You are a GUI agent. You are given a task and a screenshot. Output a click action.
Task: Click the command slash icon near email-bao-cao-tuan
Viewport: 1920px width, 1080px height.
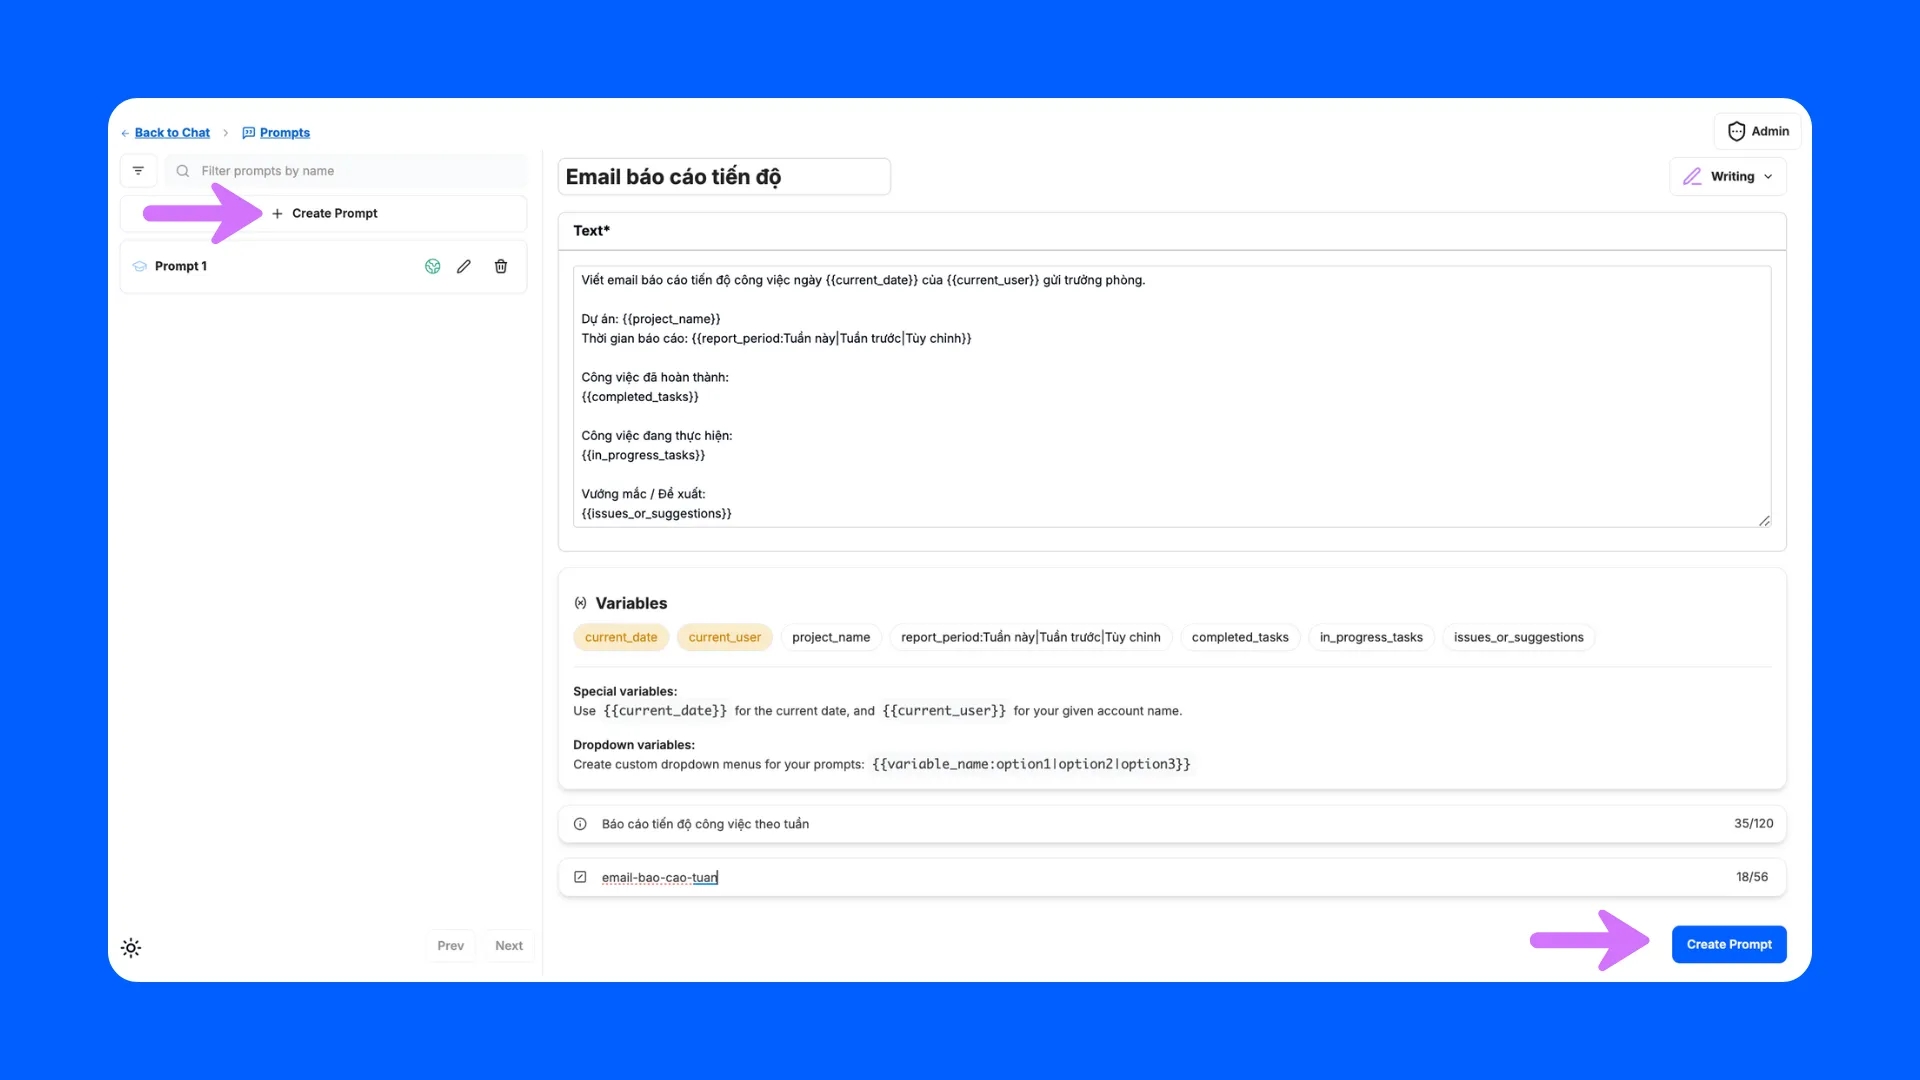point(580,877)
